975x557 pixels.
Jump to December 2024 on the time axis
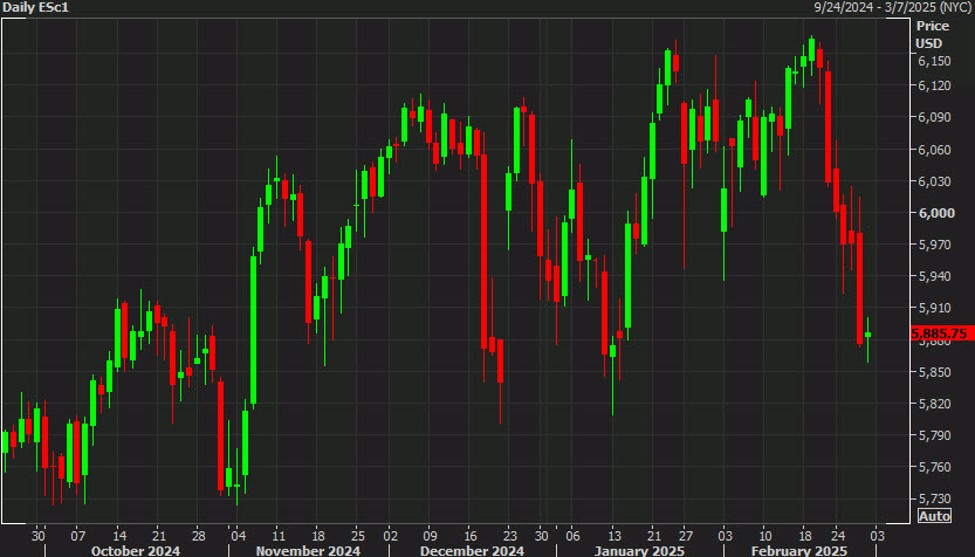[472, 549]
